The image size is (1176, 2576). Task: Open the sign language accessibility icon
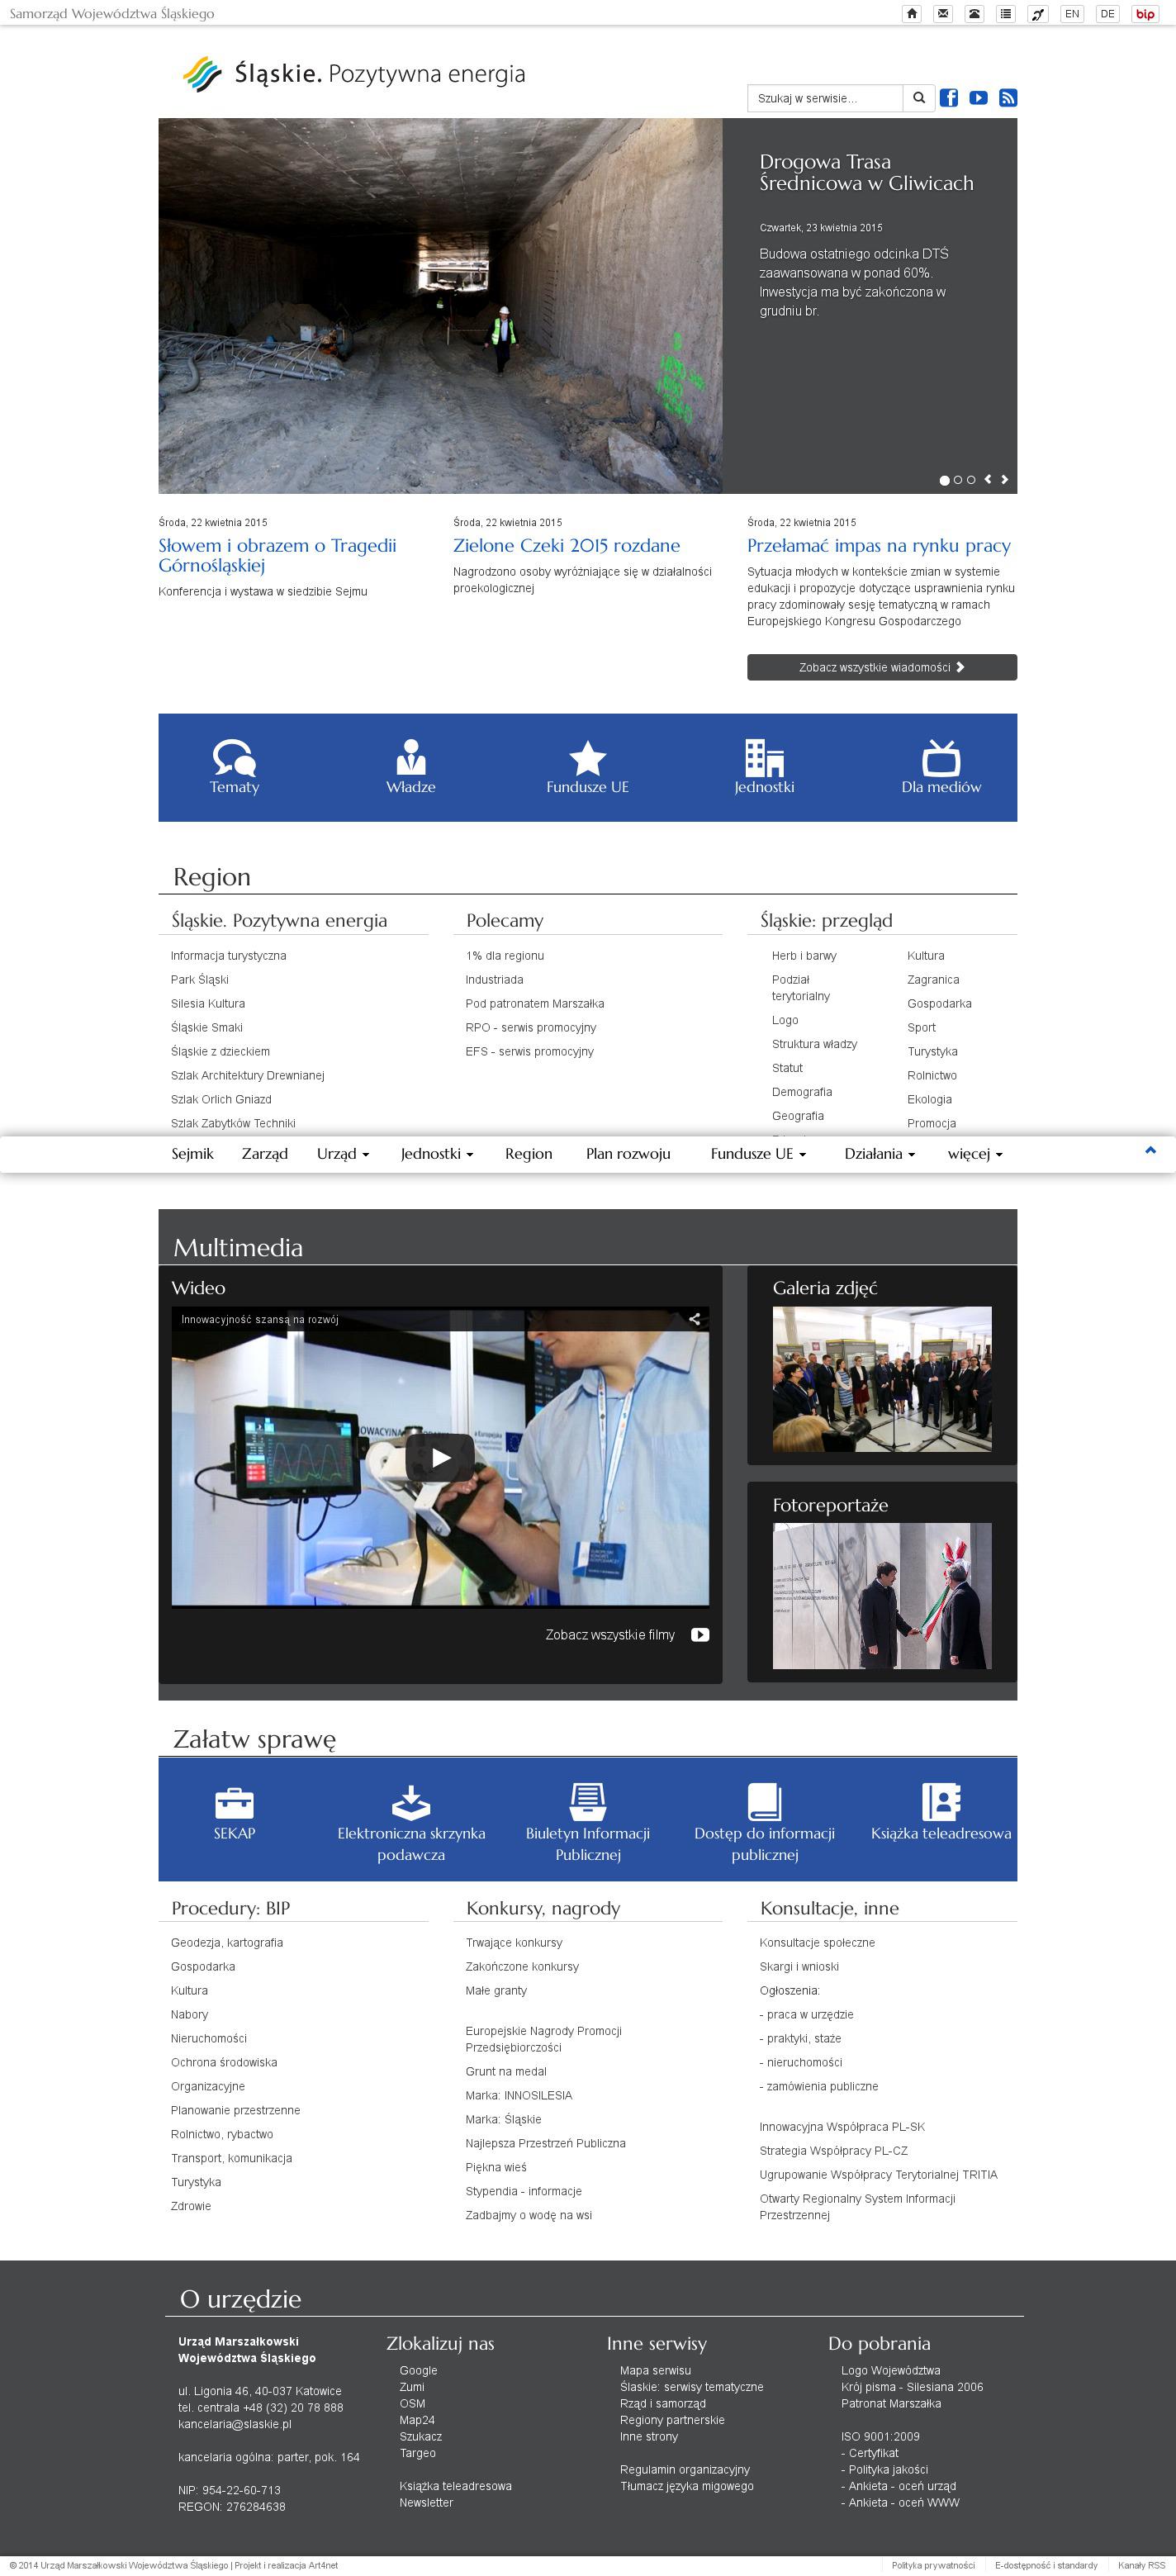(x=1038, y=14)
